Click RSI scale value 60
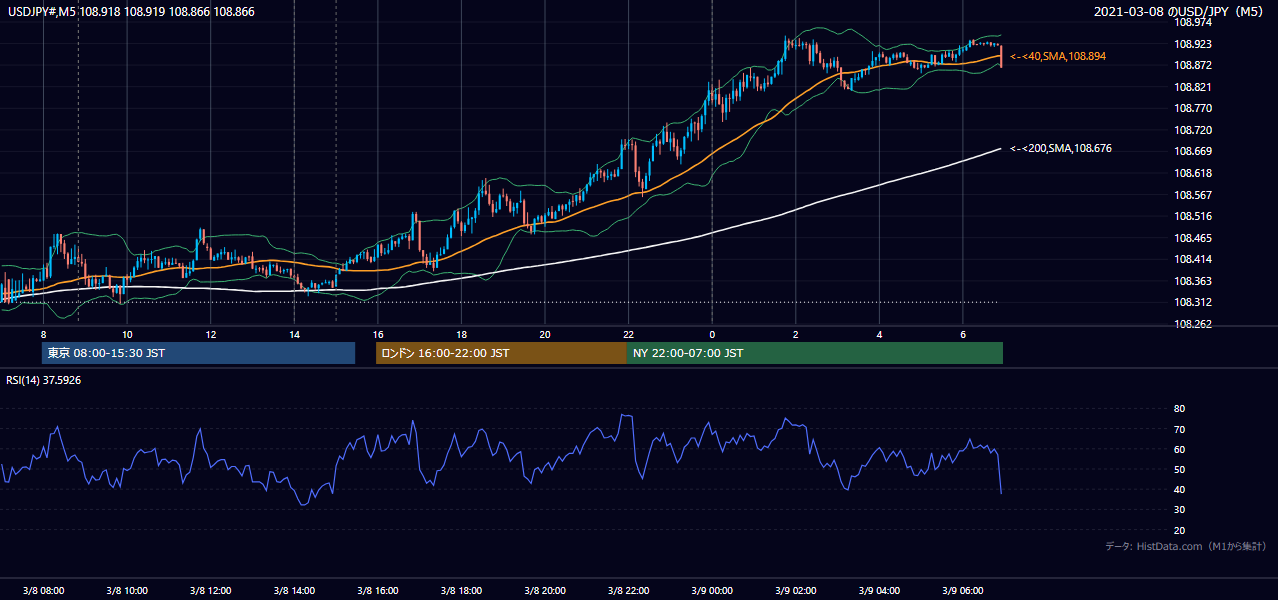1278x600 pixels. pos(1179,449)
